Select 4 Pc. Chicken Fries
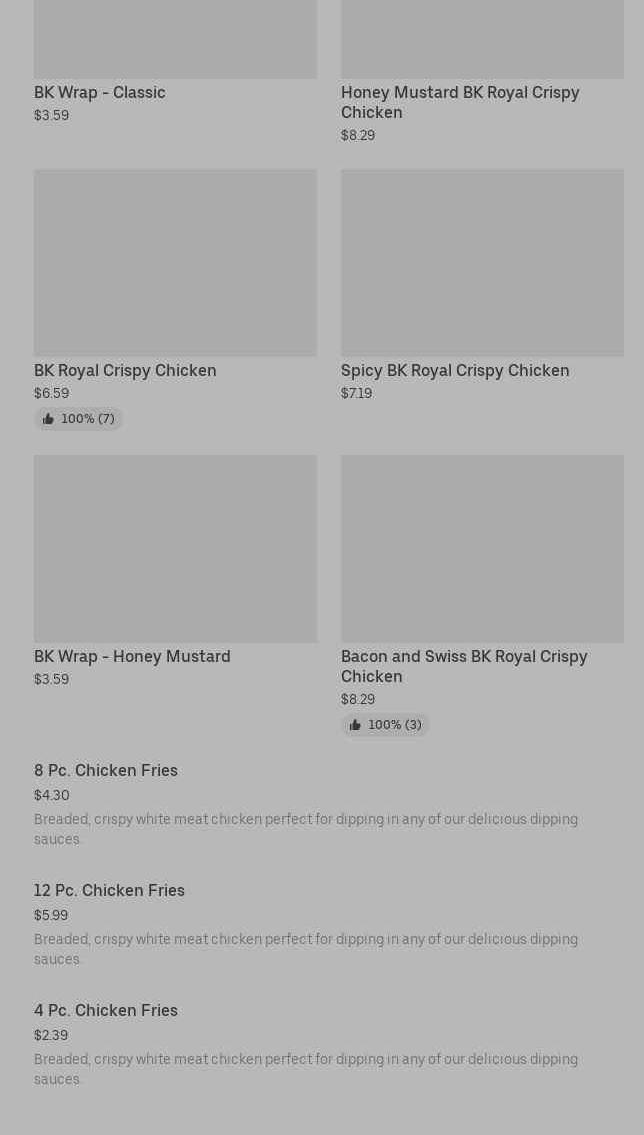This screenshot has width=644, height=1135. click(x=106, y=1011)
